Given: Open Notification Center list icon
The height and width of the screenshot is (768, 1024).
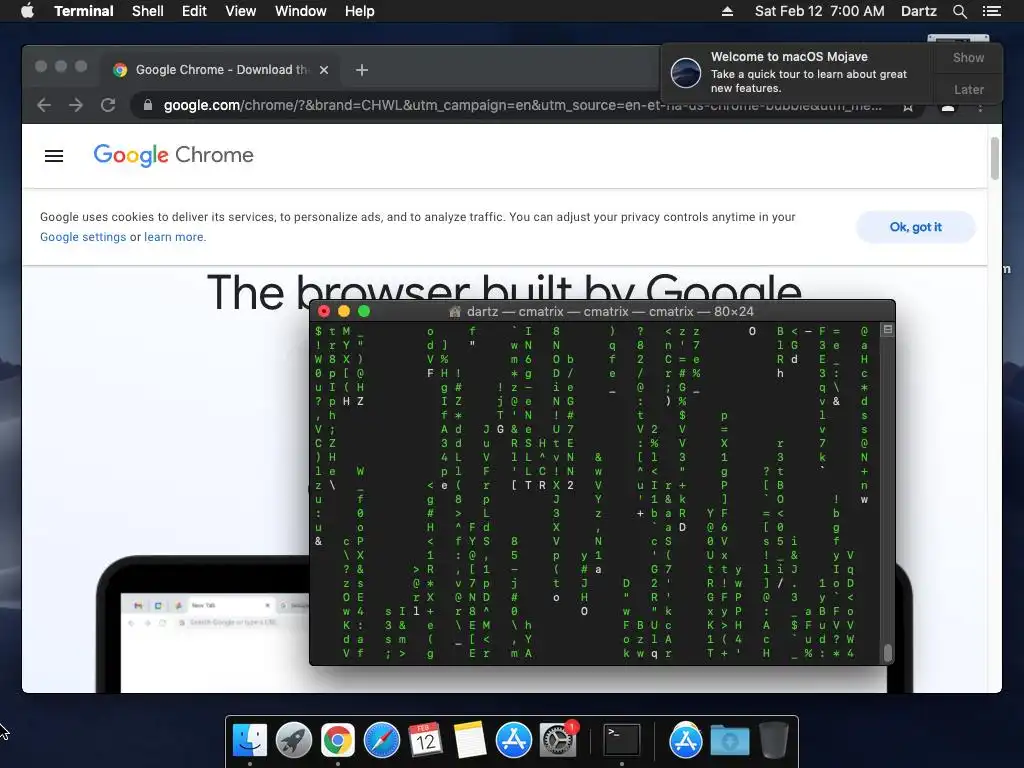Looking at the screenshot, I should coord(992,11).
